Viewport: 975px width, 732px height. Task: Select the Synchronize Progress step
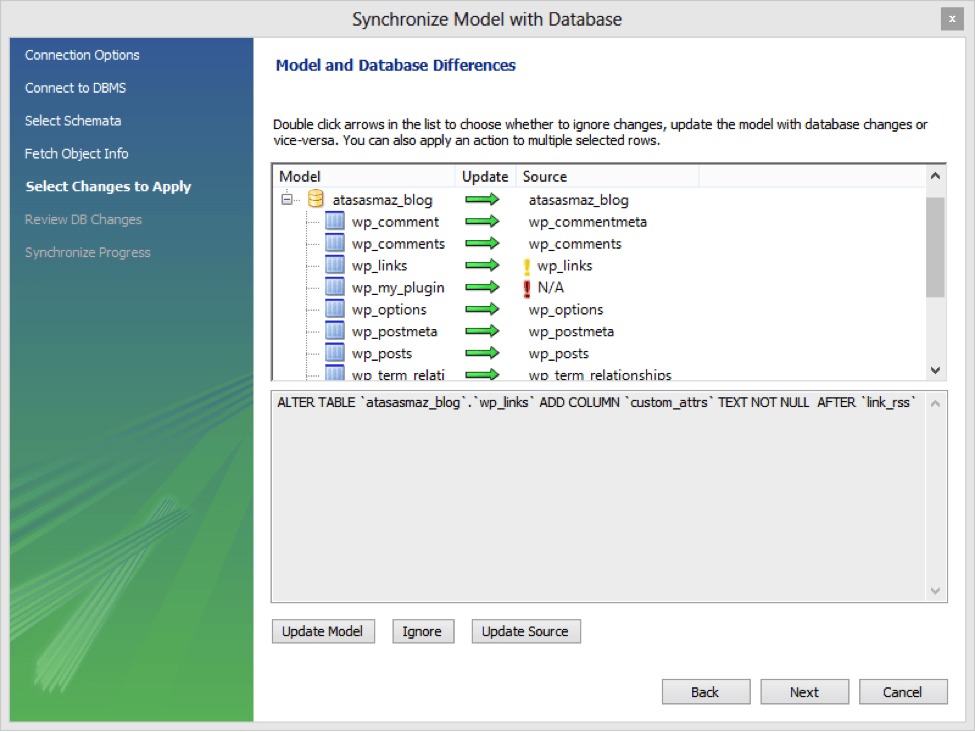tap(88, 252)
